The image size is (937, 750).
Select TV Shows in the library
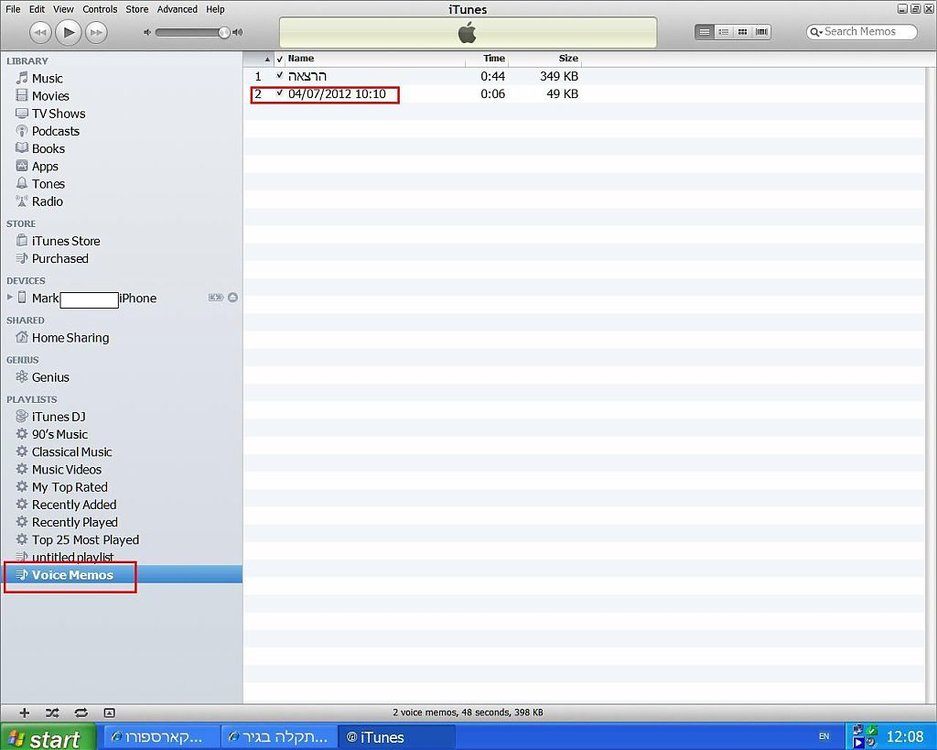pos(59,114)
